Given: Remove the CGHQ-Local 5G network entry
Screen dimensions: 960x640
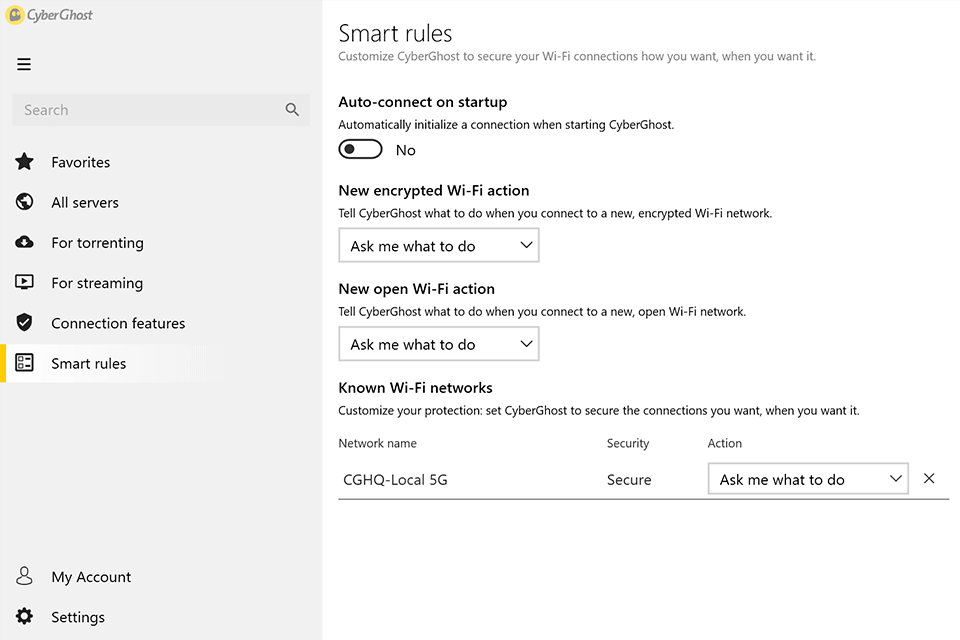Looking at the screenshot, I should (929, 479).
